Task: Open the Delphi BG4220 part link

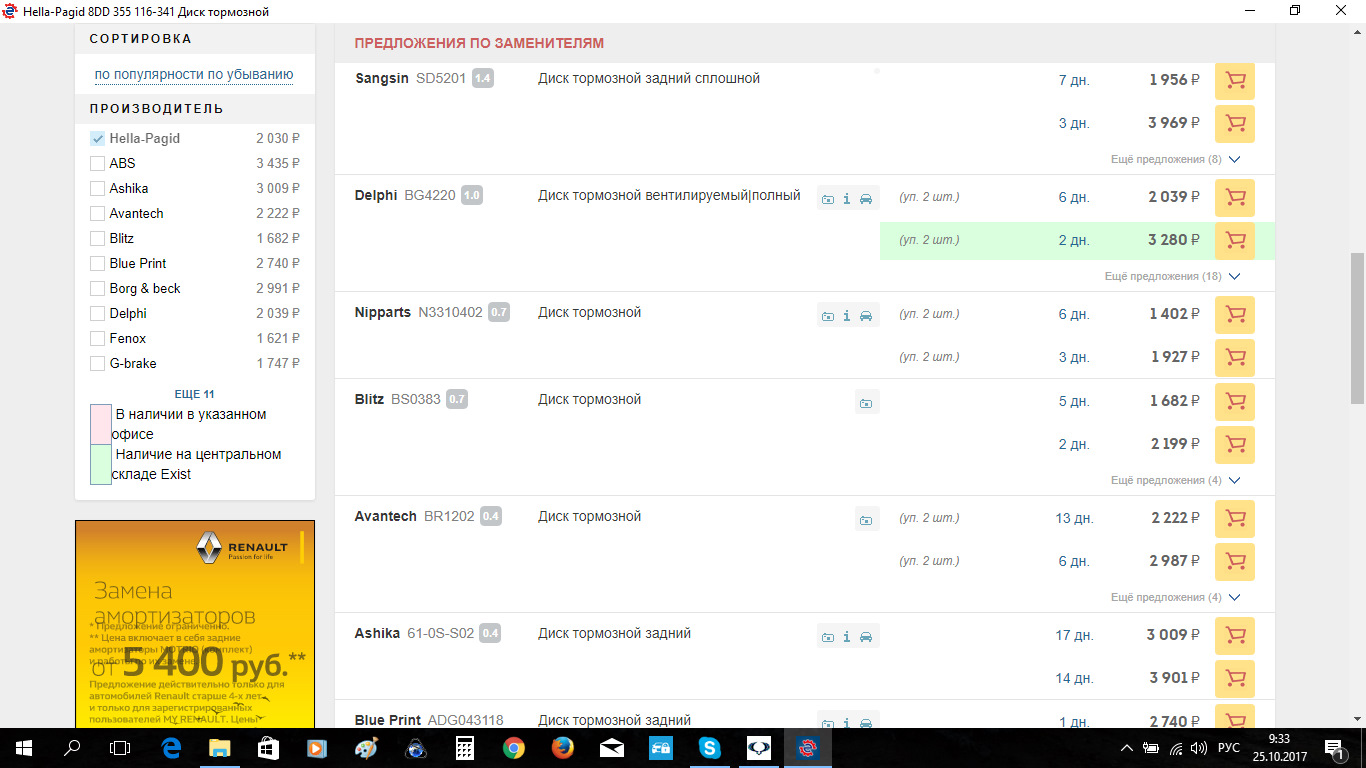Action: pyautogui.click(x=405, y=196)
